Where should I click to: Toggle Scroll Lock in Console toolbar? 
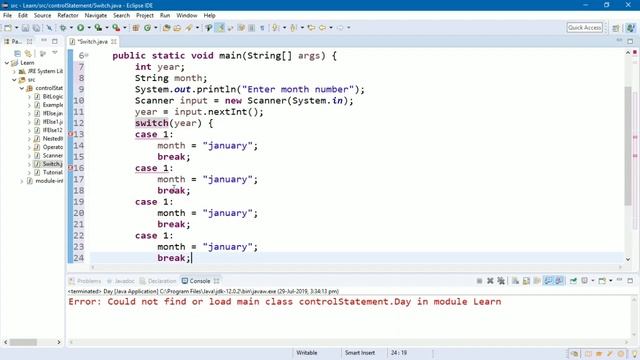coord(527,281)
